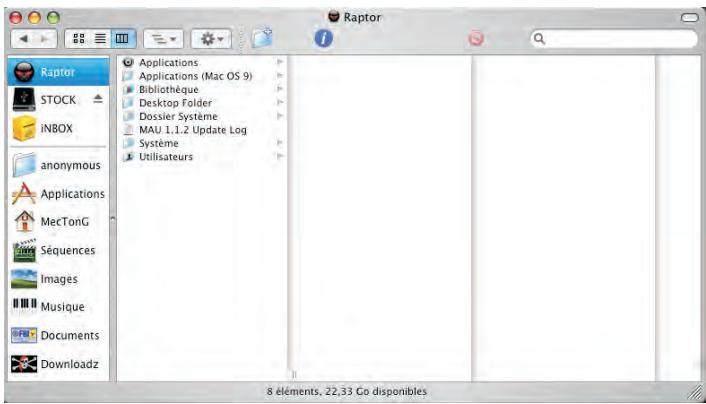Switch to column view
Viewport: 706px width, 404px height.
(x=122, y=39)
